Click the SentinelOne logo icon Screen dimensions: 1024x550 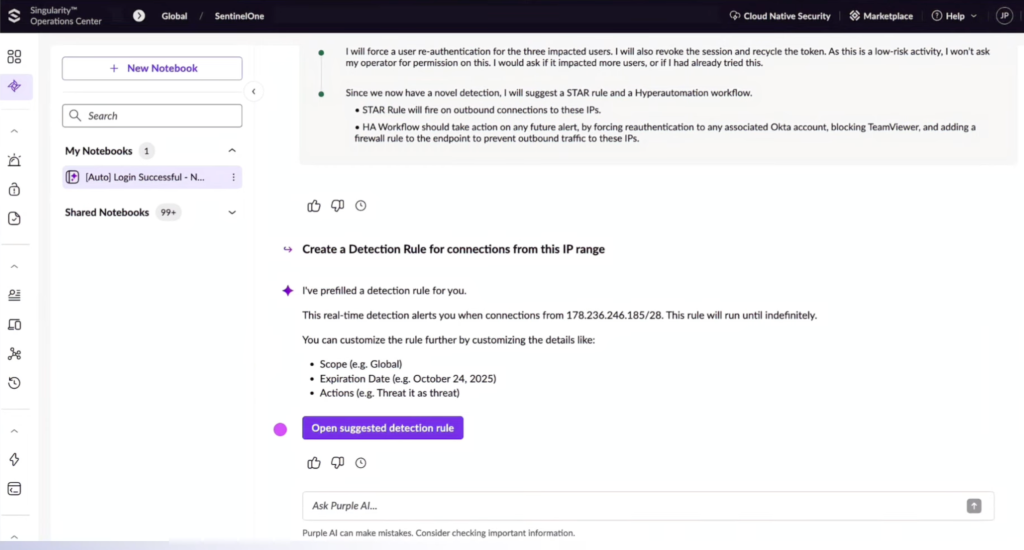click(x=14, y=16)
